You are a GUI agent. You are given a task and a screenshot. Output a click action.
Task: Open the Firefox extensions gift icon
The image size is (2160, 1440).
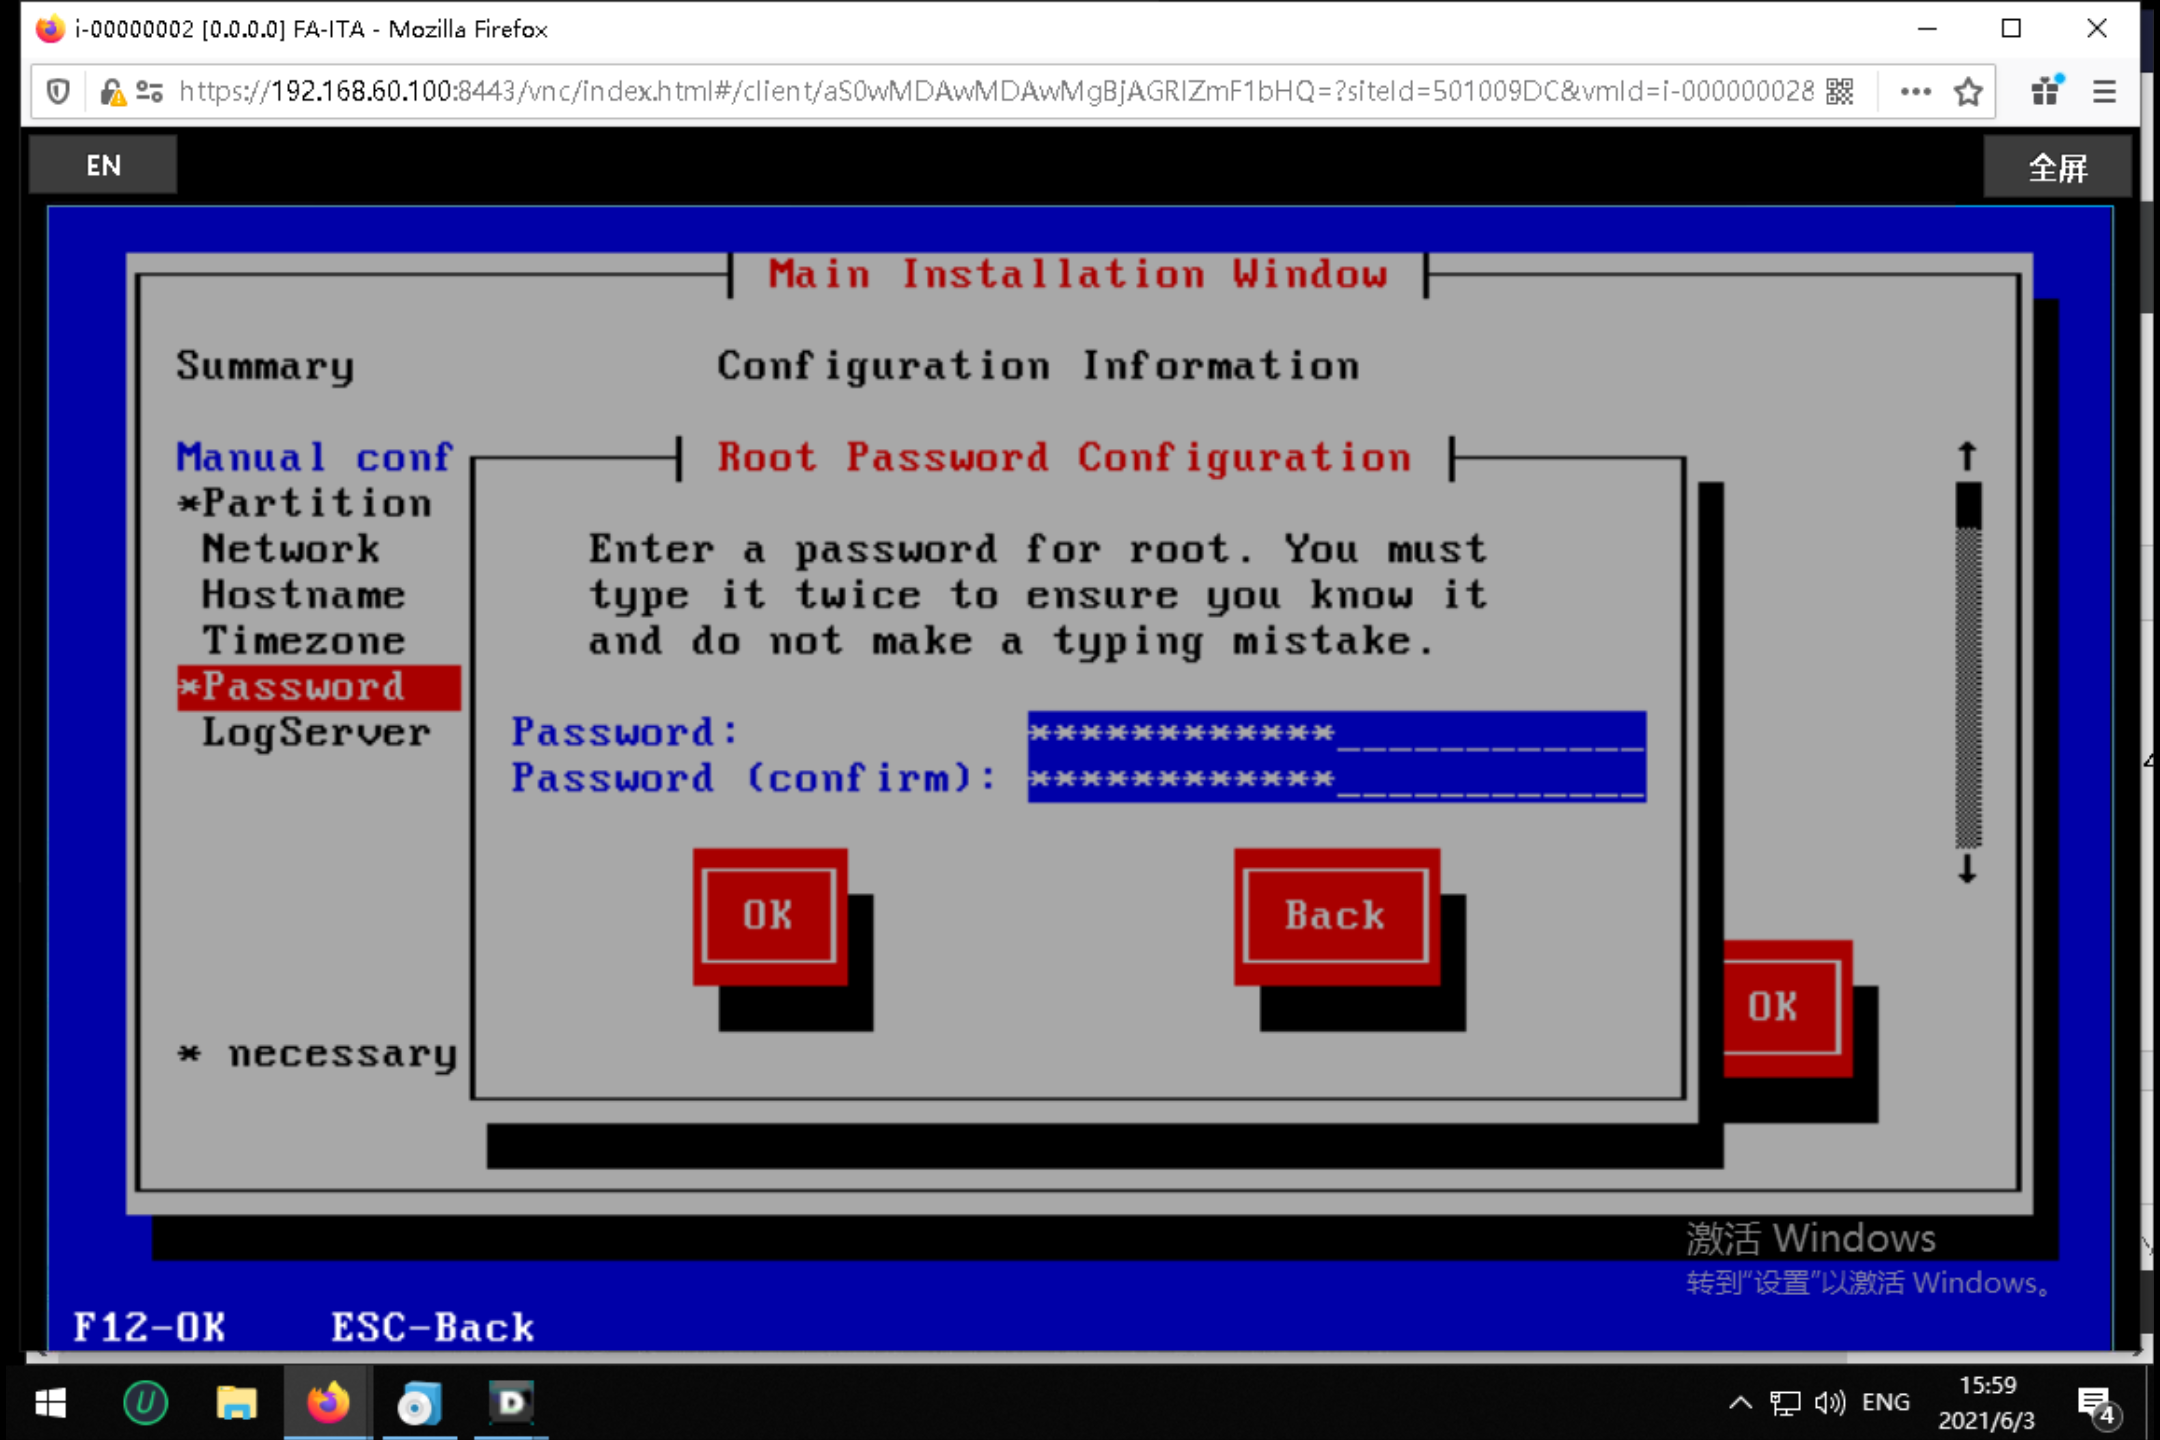2046,92
